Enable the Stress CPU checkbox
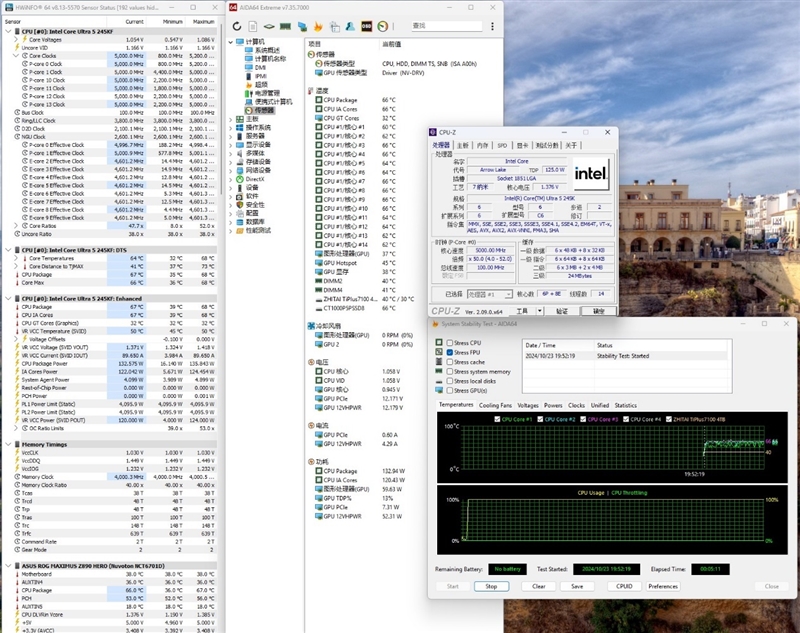This screenshot has height=633, width=800. 449,343
